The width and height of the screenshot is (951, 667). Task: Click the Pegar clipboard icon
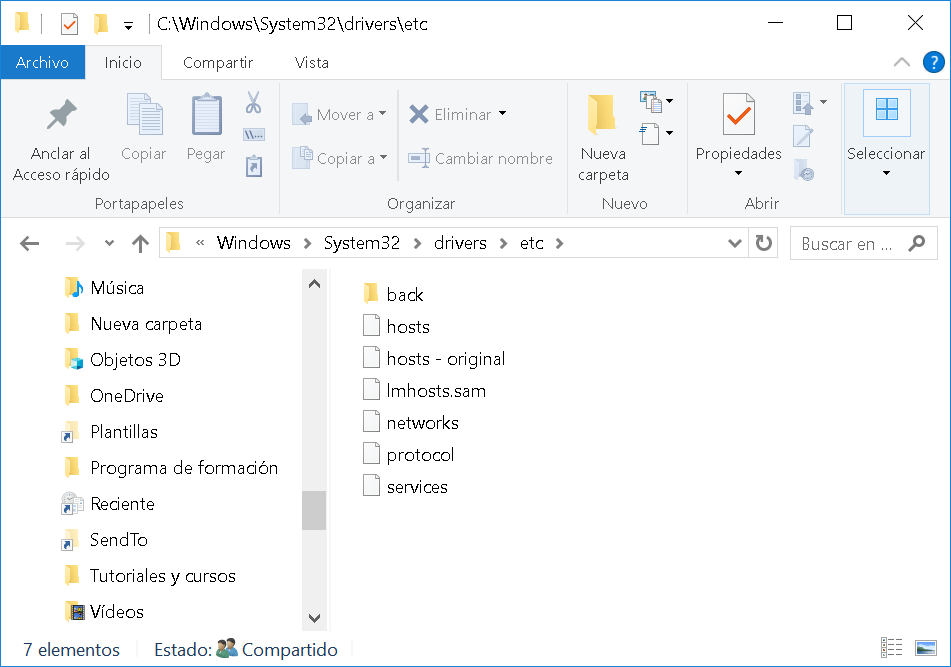coord(206,114)
